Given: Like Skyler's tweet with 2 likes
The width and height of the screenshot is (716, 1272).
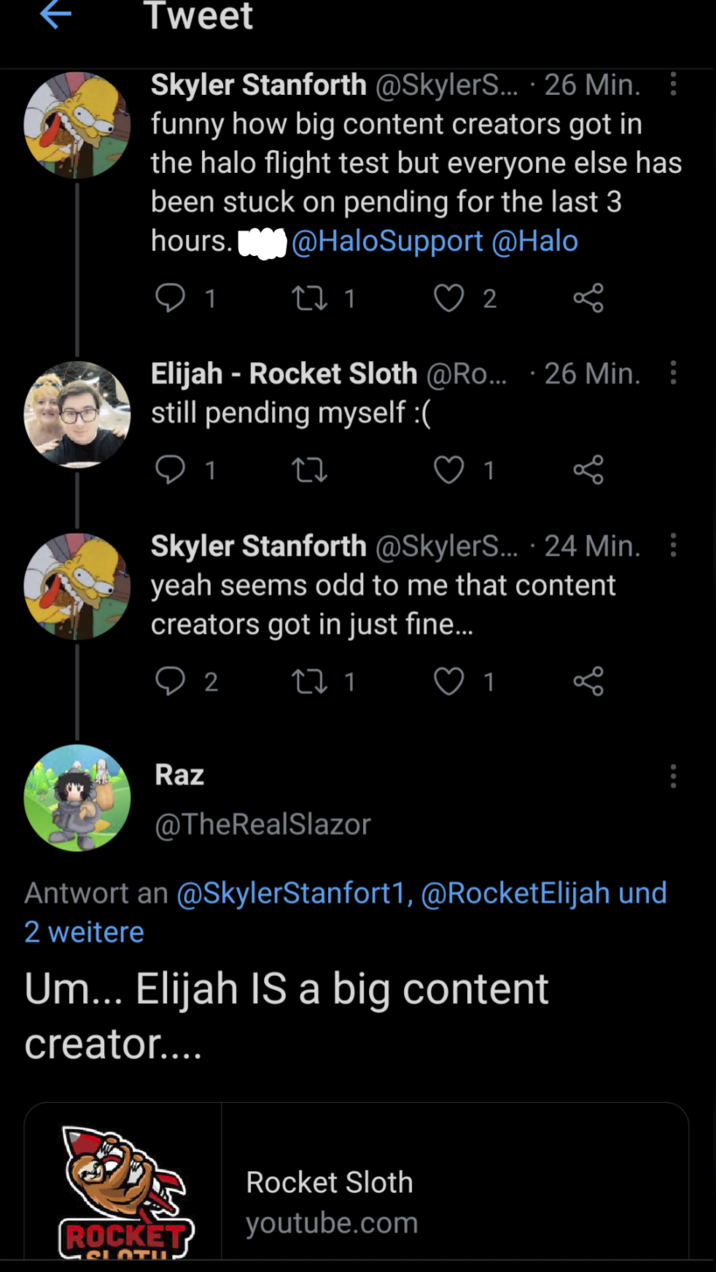Looking at the screenshot, I should click(x=450, y=297).
